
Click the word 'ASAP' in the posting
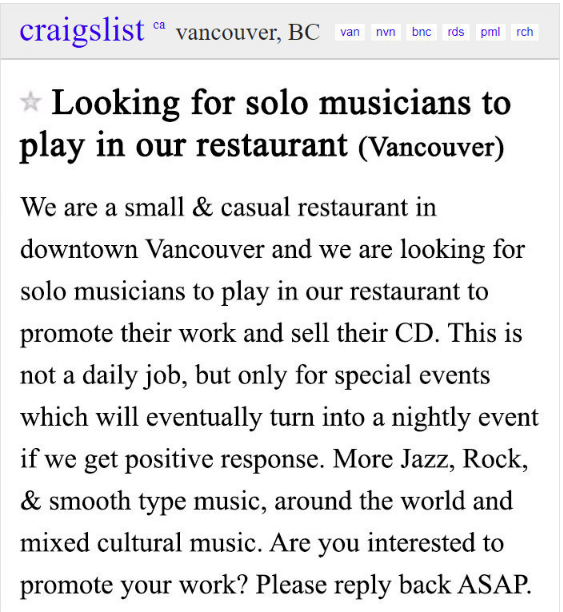[x=493, y=584]
